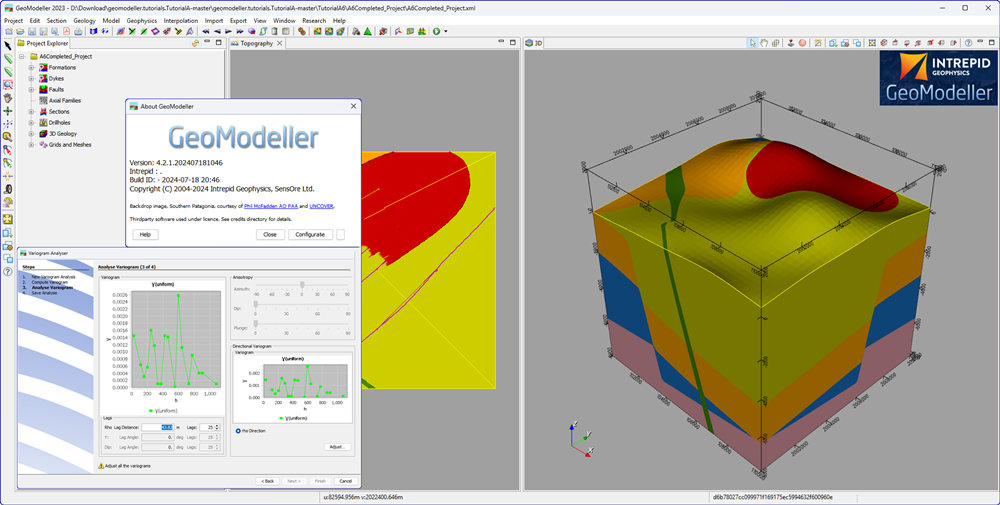The width and height of the screenshot is (1000, 505).
Task: Select the hand pan tool in left sidebar
Action: pyautogui.click(x=8, y=98)
